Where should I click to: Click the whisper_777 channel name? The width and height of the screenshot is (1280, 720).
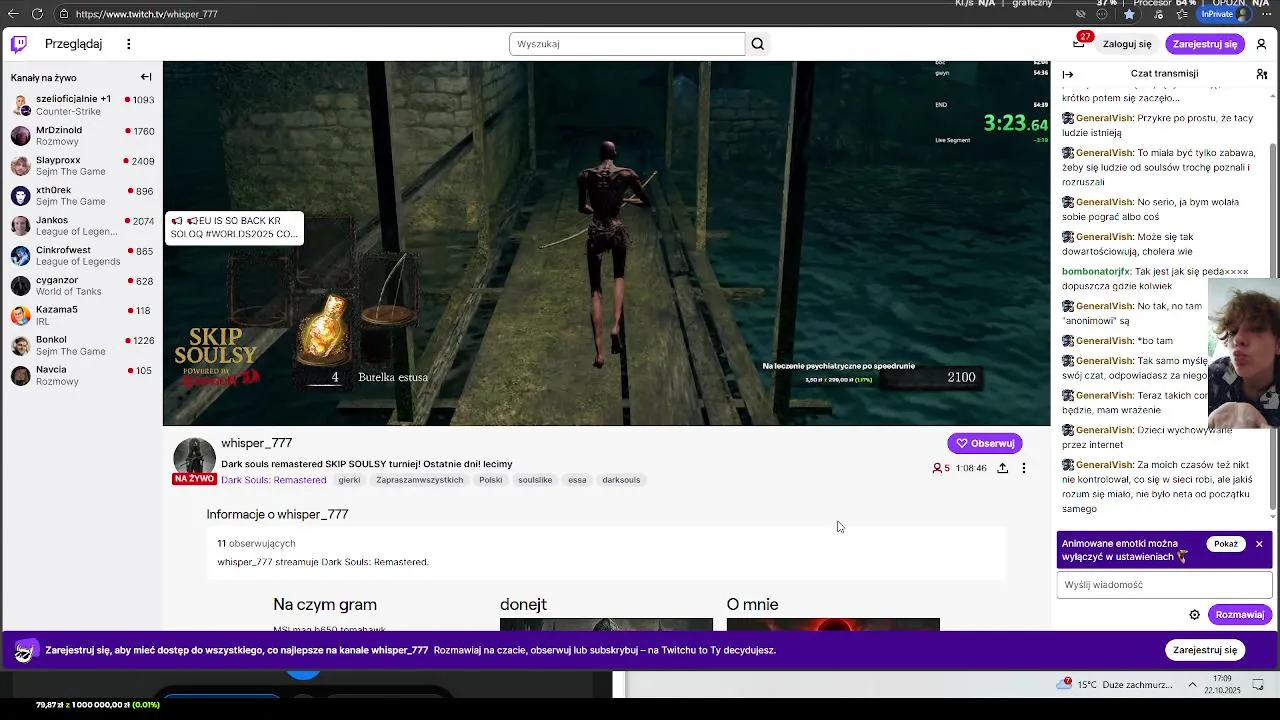click(256, 443)
